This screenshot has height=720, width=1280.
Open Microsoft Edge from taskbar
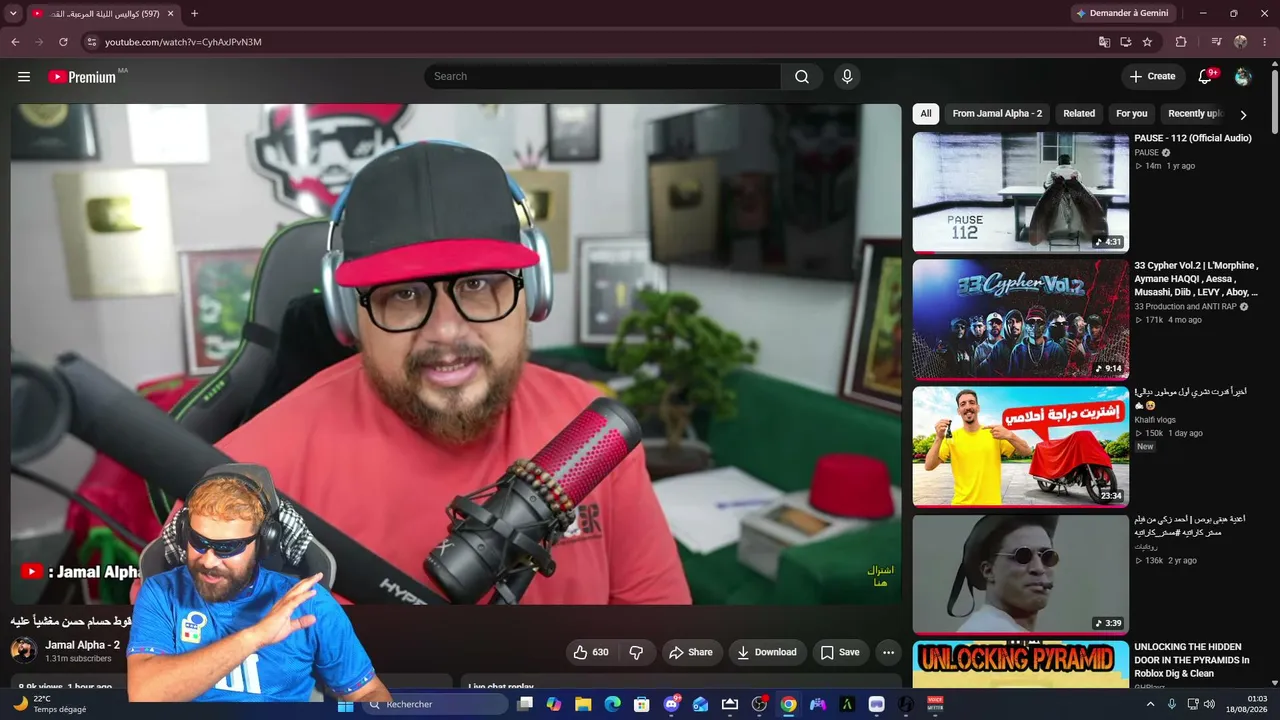coord(612,705)
